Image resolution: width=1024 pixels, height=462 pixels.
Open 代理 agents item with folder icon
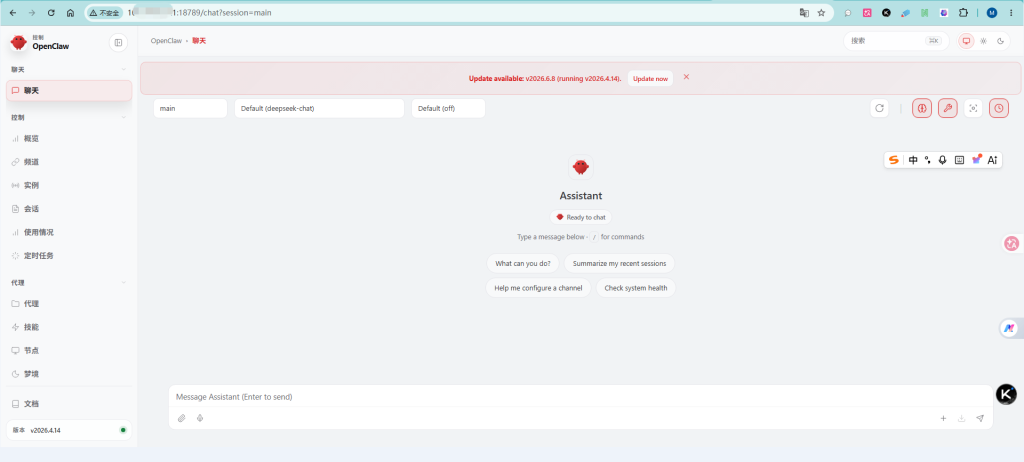(x=69, y=304)
